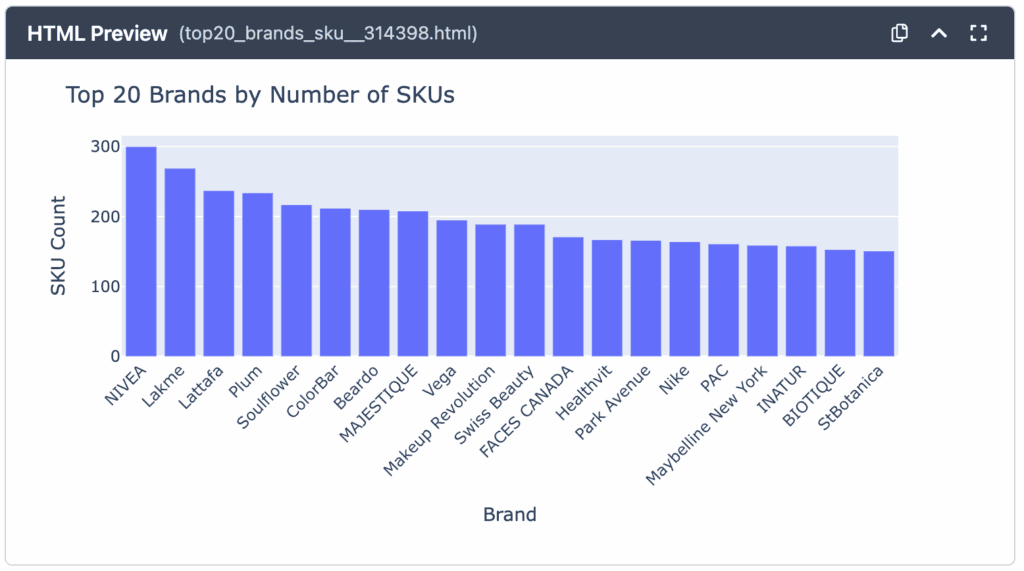Click the copy icon in the preview header
Image resolution: width=1024 pixels, height=571 pixels.
pyautogui.click(x=899, y=33)
